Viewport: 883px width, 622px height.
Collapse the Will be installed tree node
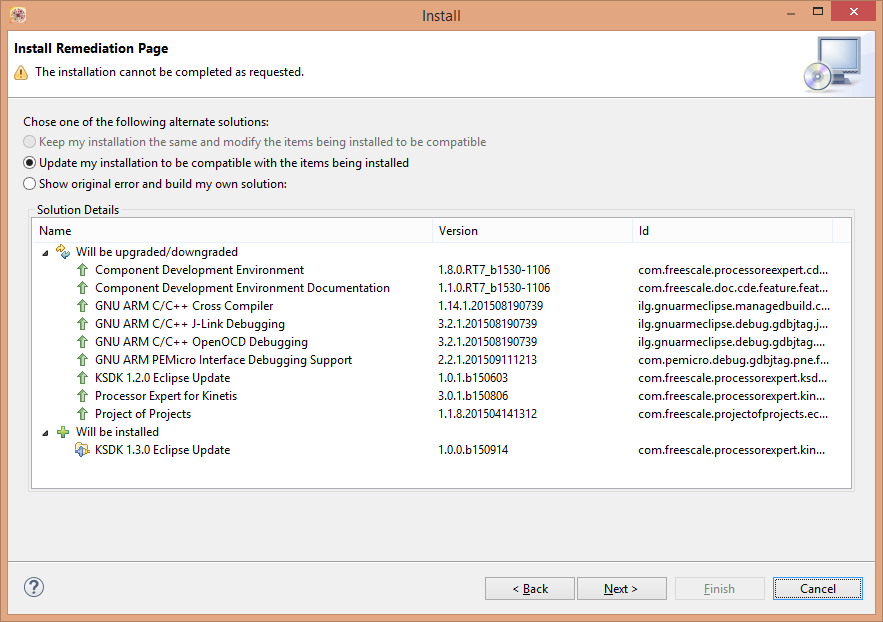click(45, 433)
